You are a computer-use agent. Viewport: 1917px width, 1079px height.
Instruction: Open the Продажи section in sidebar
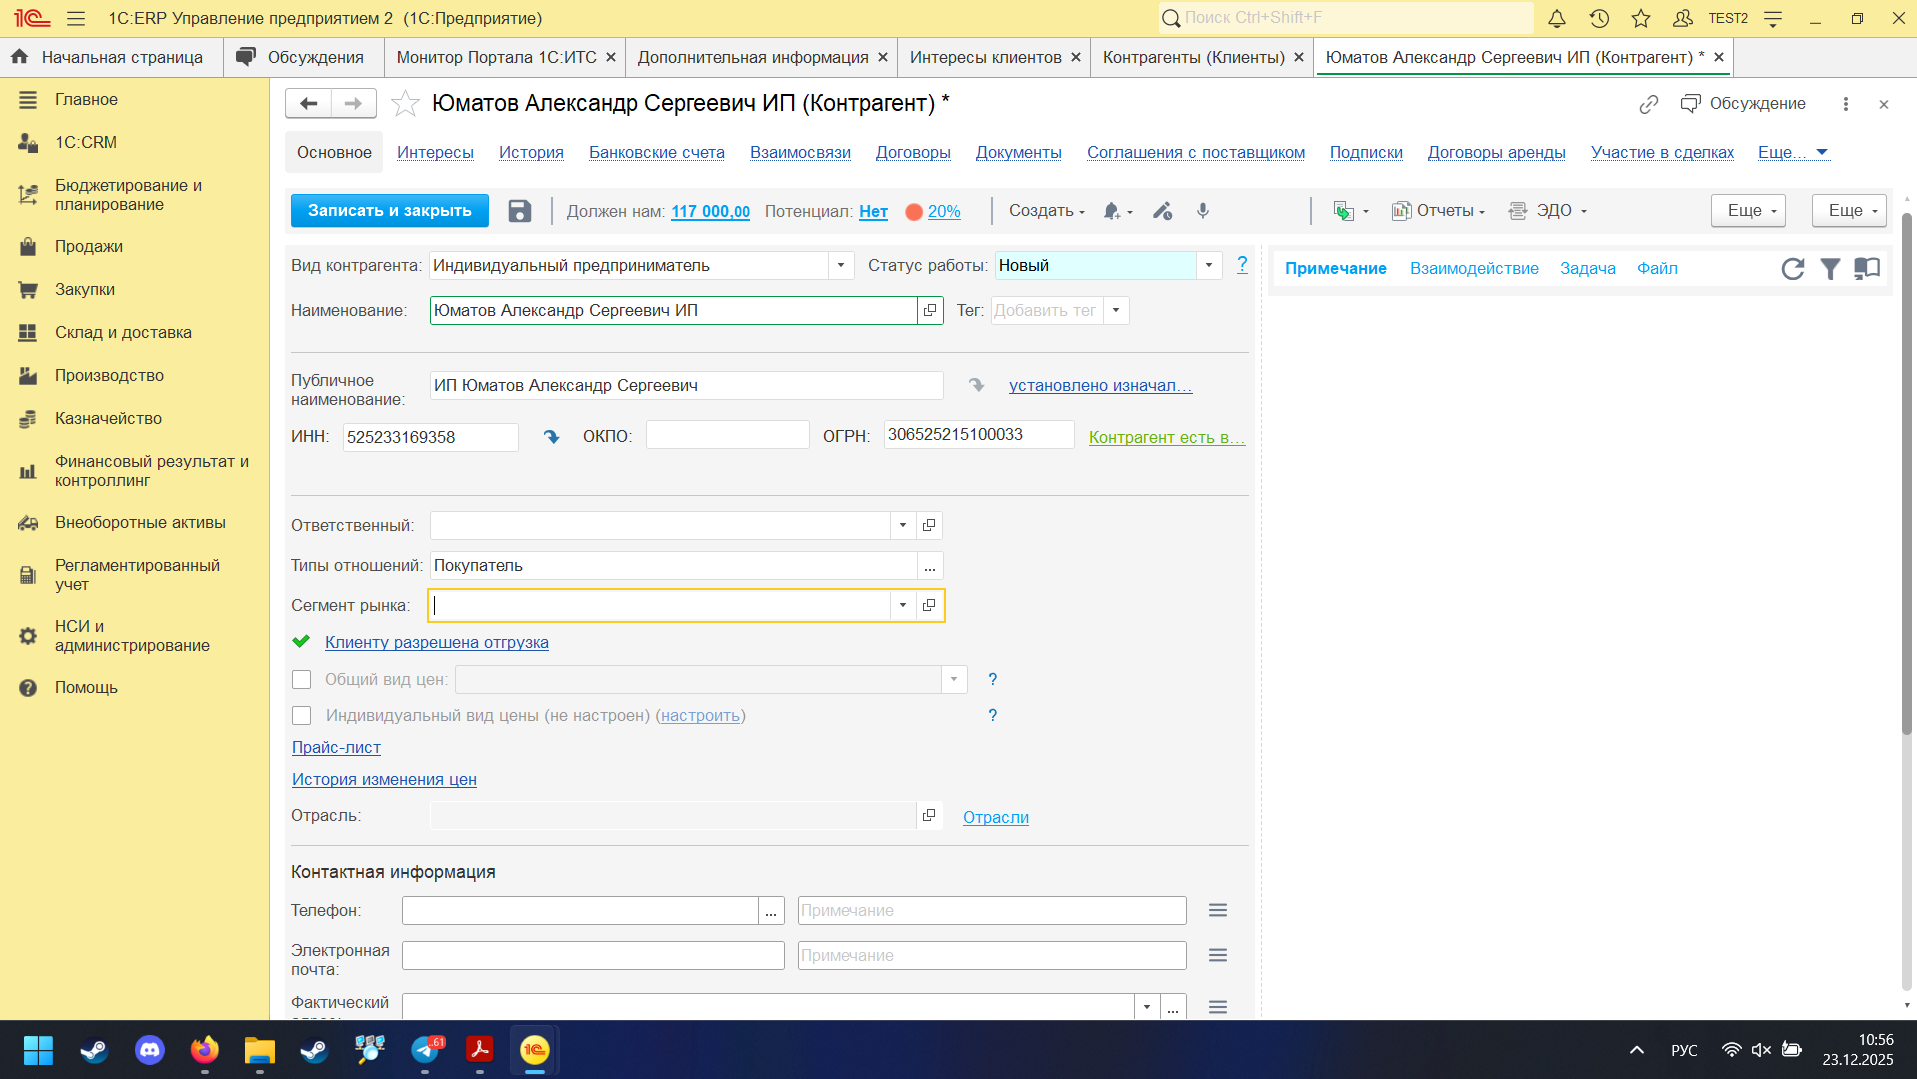click(89, 246)
